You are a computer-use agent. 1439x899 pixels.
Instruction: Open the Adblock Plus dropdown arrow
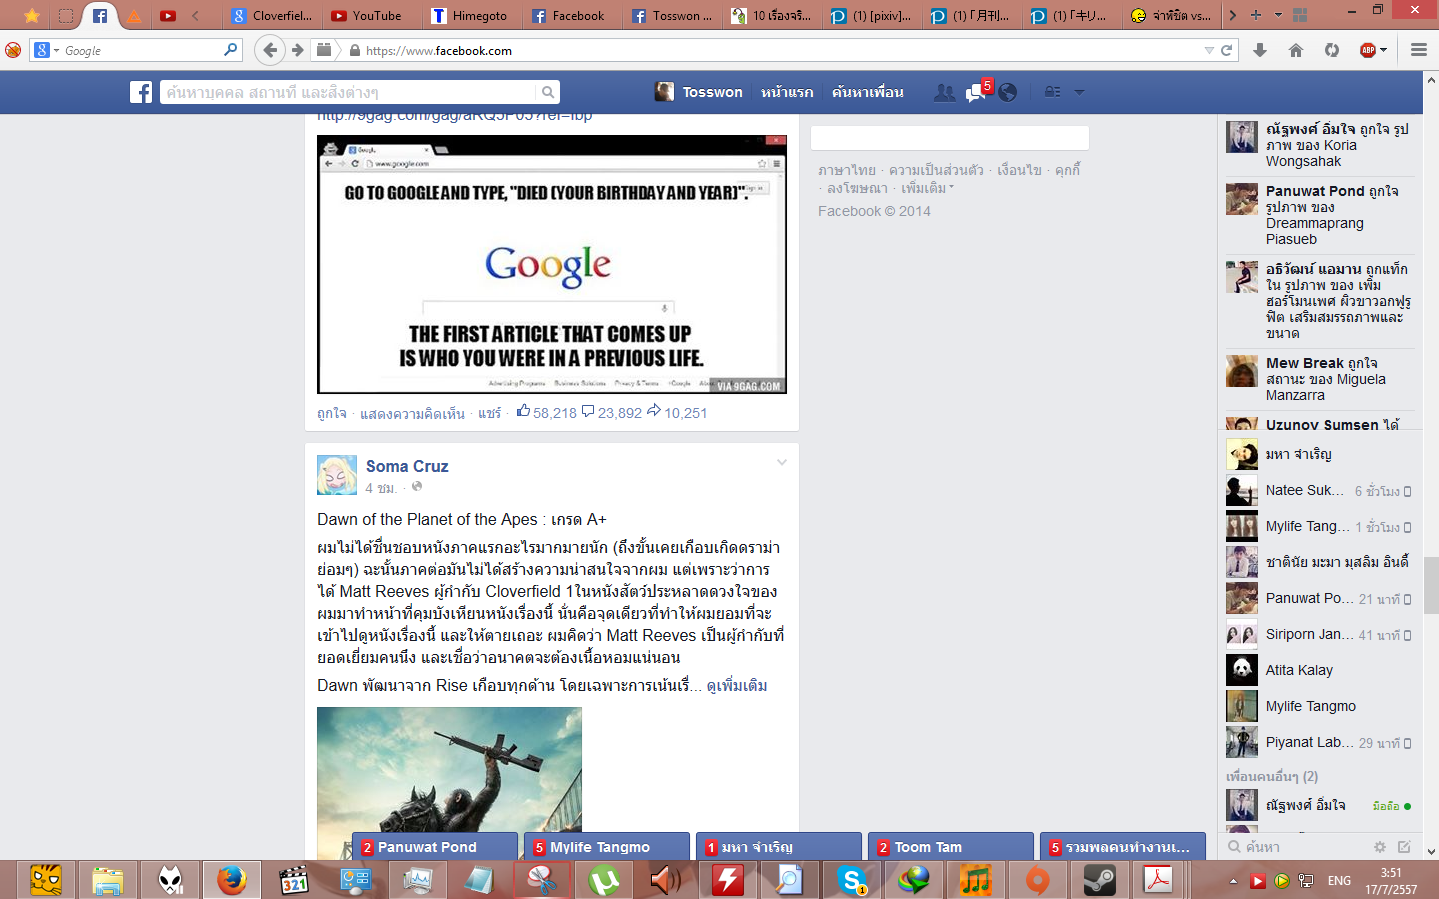click(x=1384, y=50)
